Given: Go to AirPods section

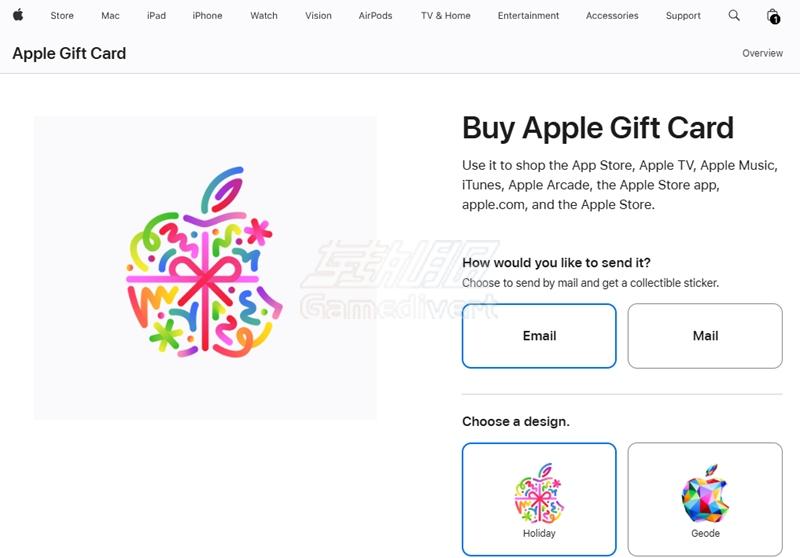Looking at the screenshot, I should click(376, 16).
